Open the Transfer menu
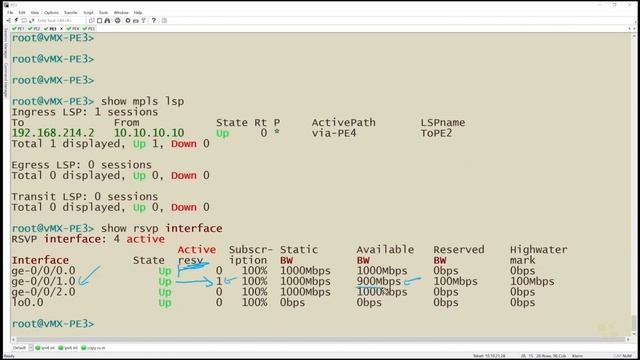640x360 pixels. point(71,13)
